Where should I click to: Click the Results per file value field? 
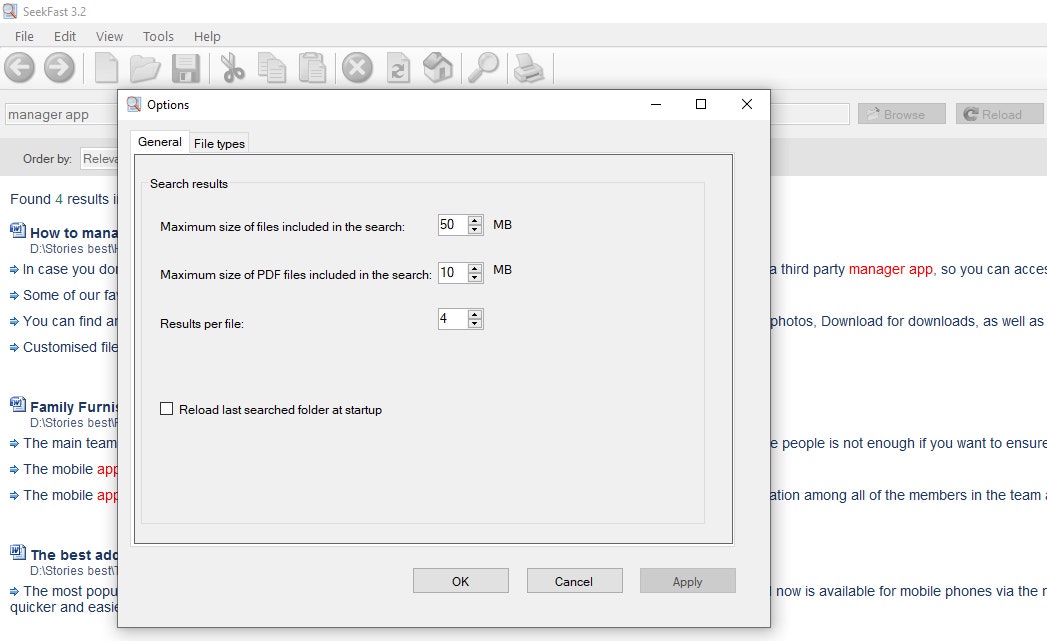(453, 319)
